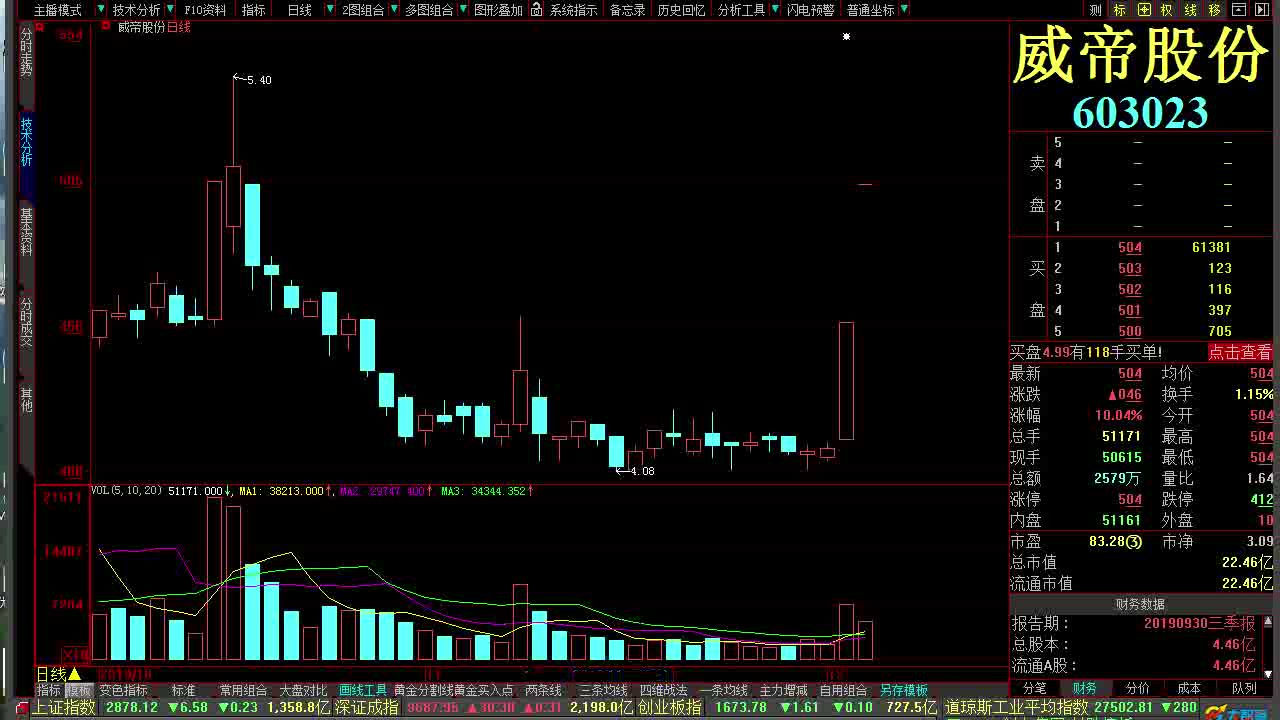Image resolution: width=1280 pixels, height=720 pixels.
Task: Click the 指标 toolbar button
Action: point(254,9)
